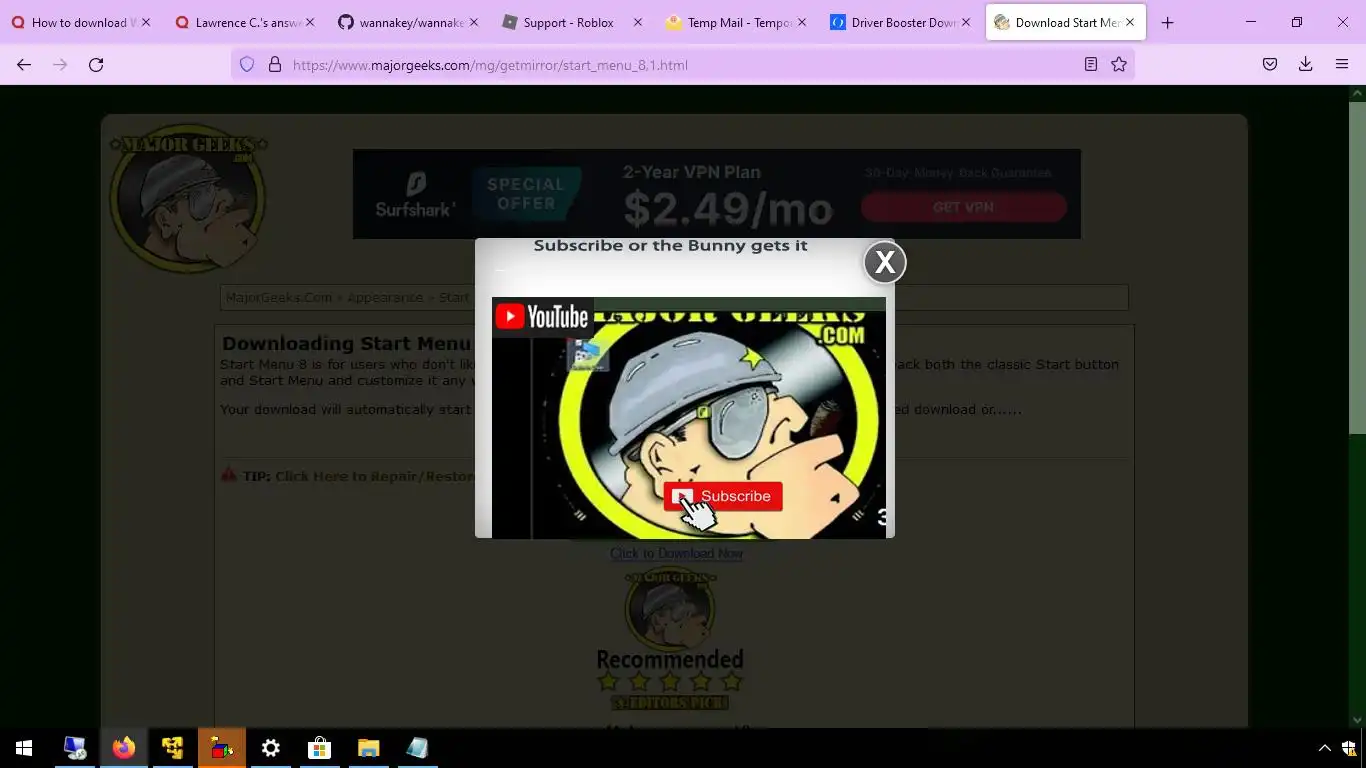Click the highlighted colorful blocks taskbar app
This screenshot has height=768, width=1366.
pyautogui.click(x=222, y=748)
